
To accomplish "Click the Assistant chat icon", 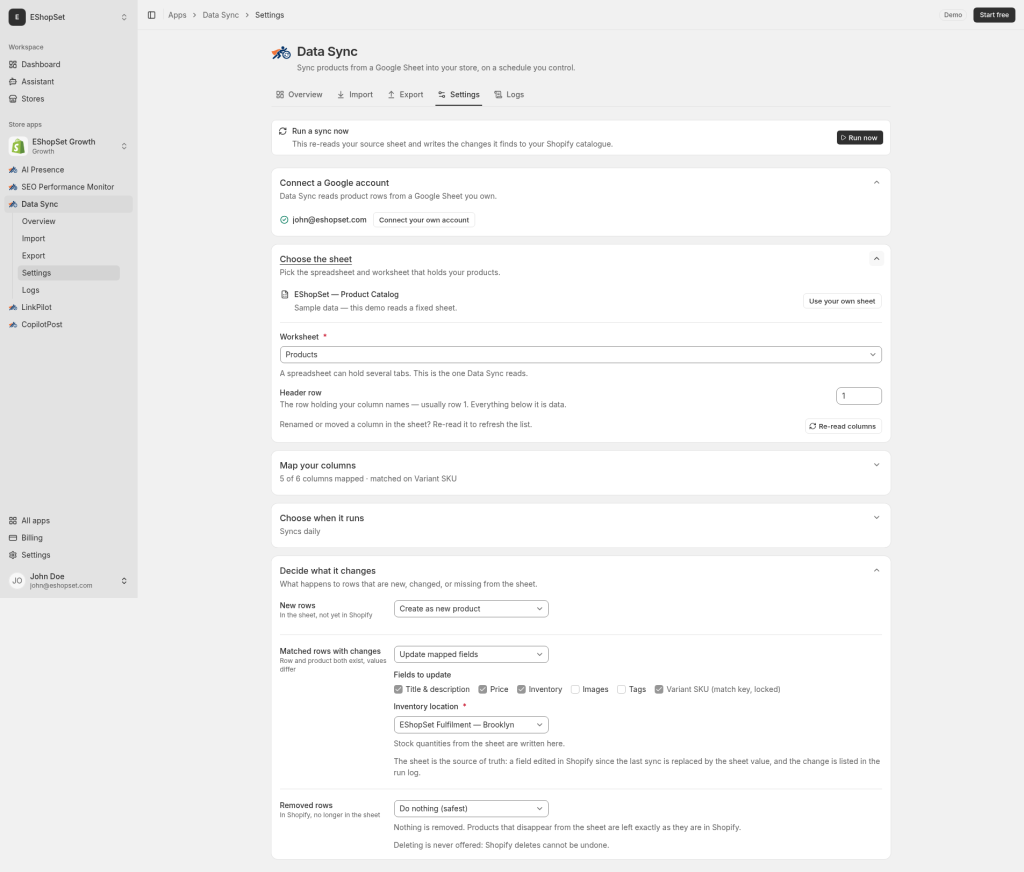I will pyautogui.click(x=13, y=82).
